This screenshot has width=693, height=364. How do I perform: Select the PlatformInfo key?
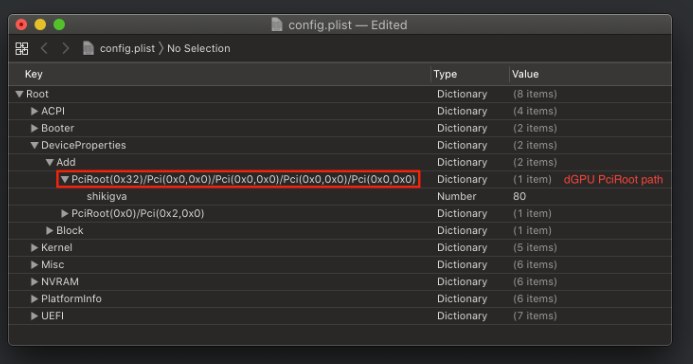tap(71, 299)
